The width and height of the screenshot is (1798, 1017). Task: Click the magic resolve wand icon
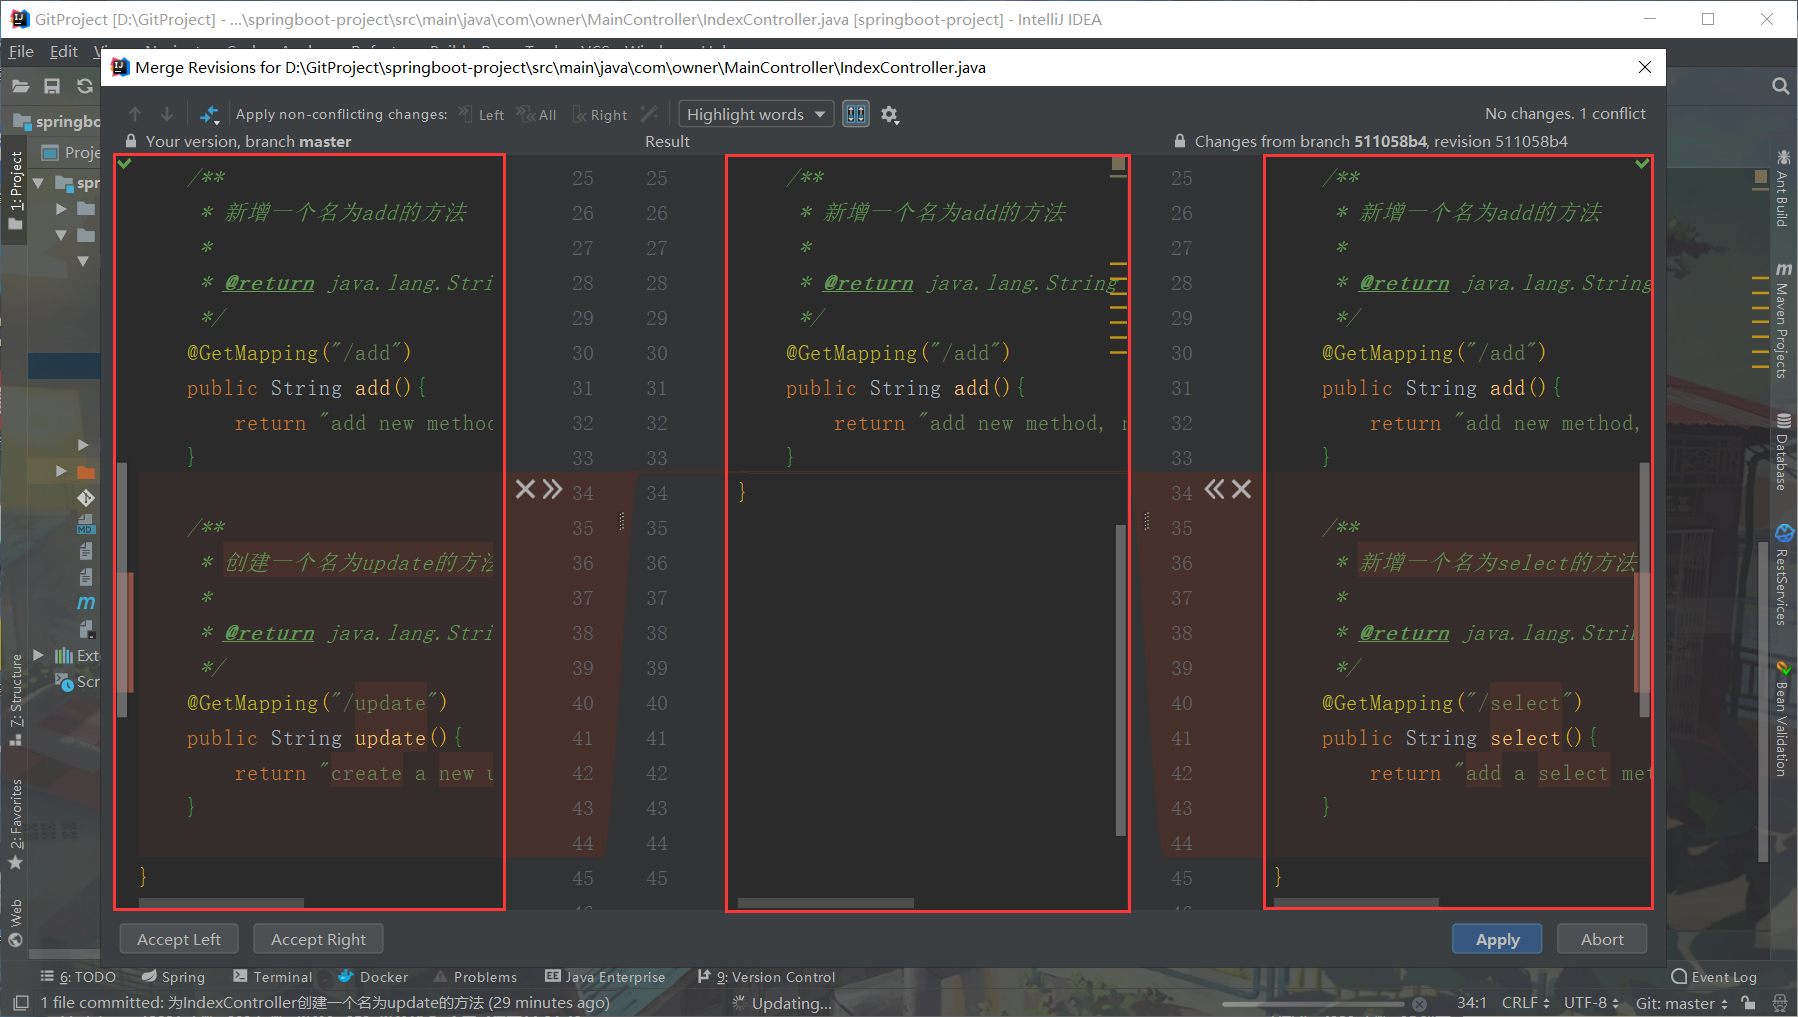point(648,114)
